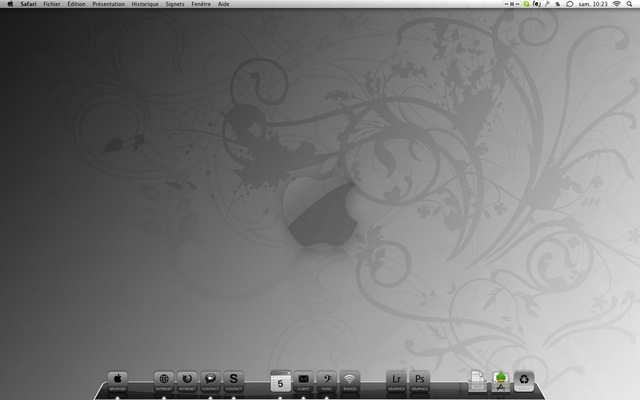Click the Apple logo dock icon labeled Browser

[118, 381]
